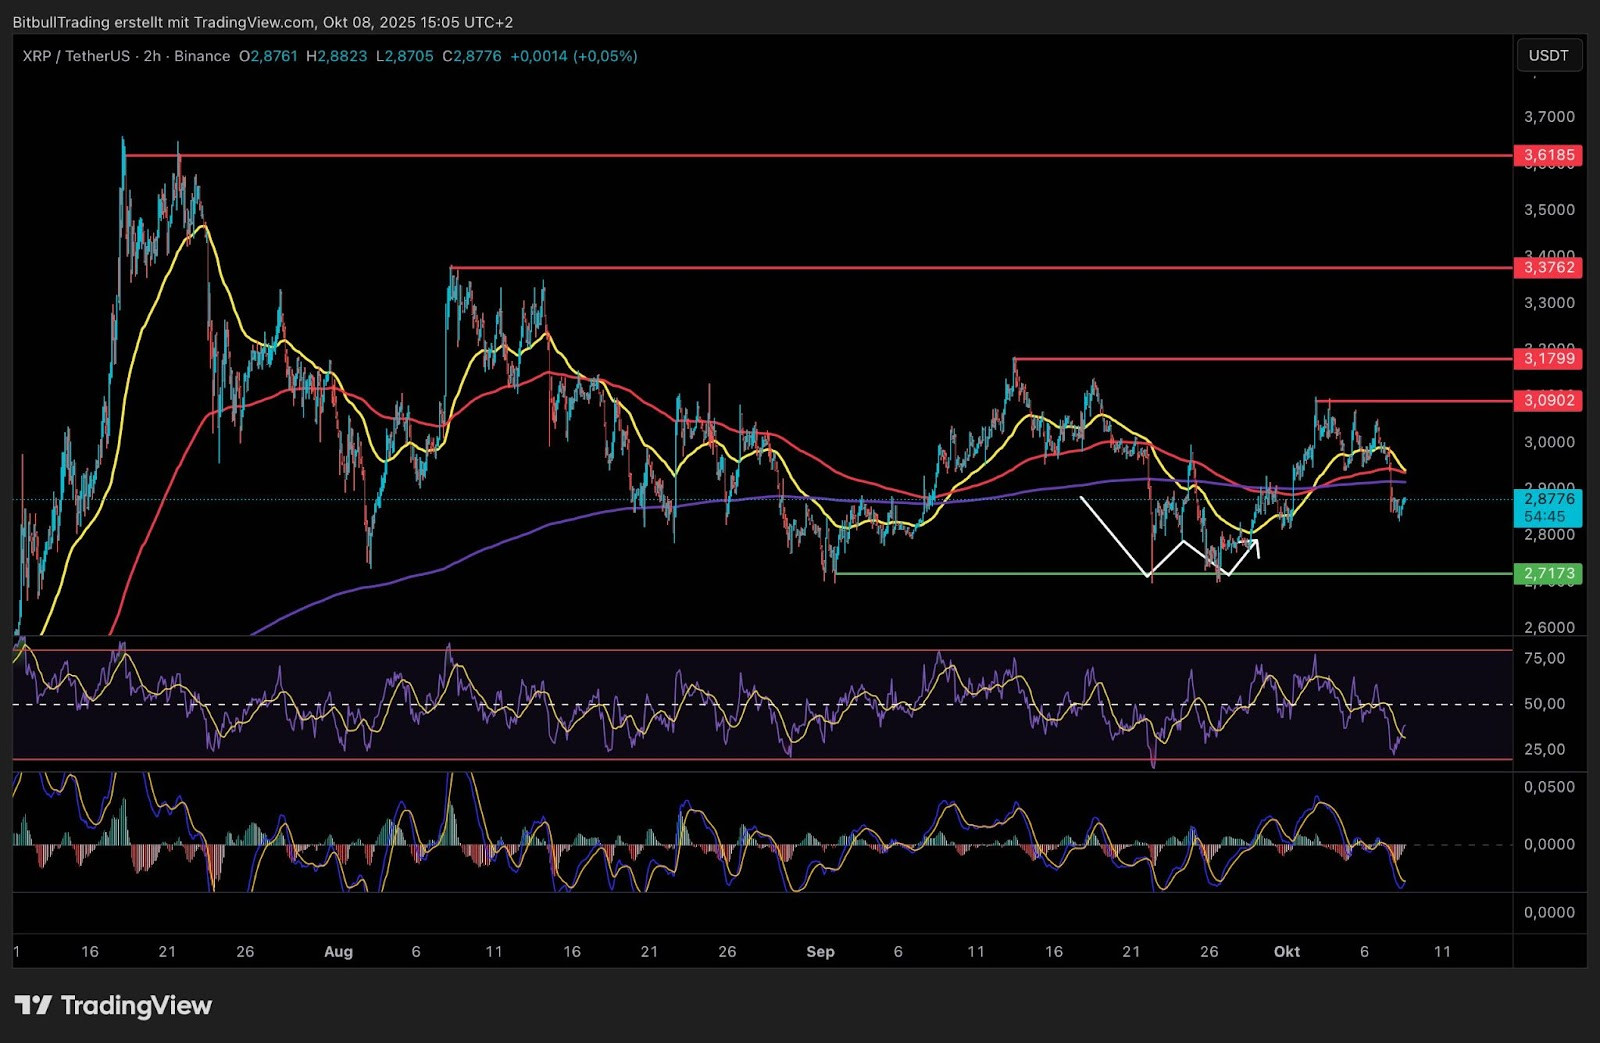
Task: Click the red 3,3762 price tag
Action: [1548, 267]
